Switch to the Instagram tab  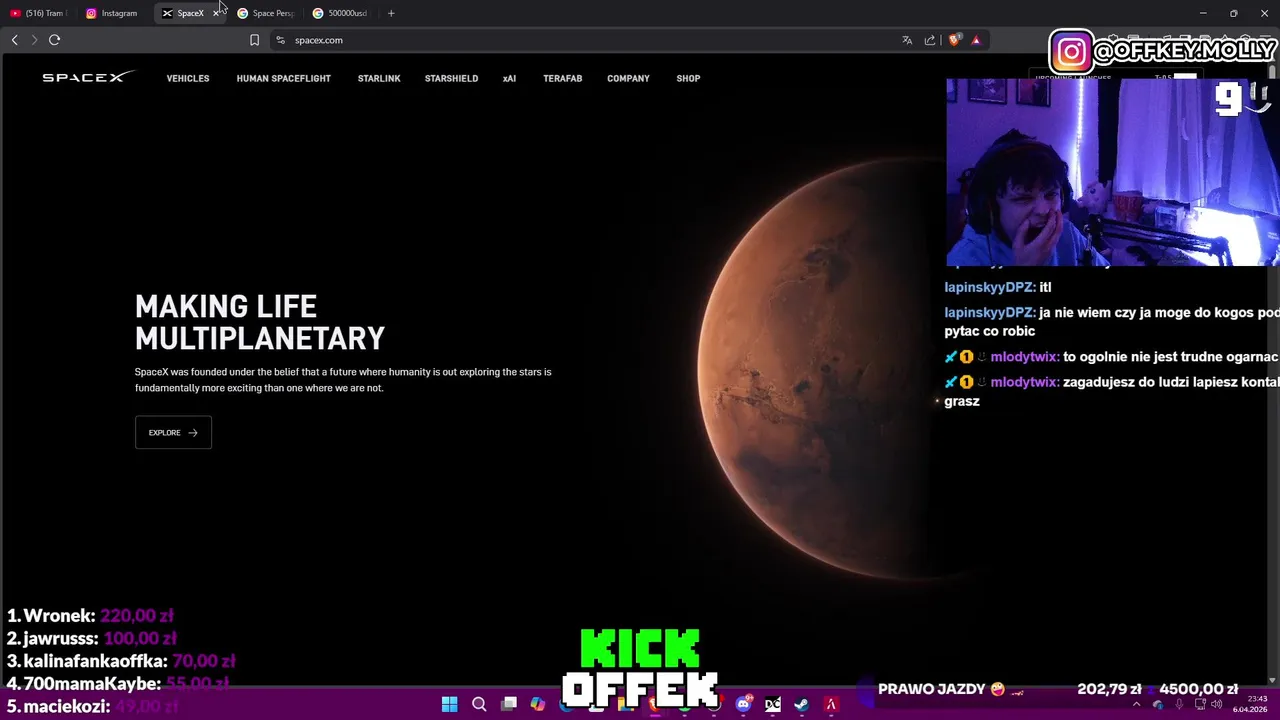point(113,13)
